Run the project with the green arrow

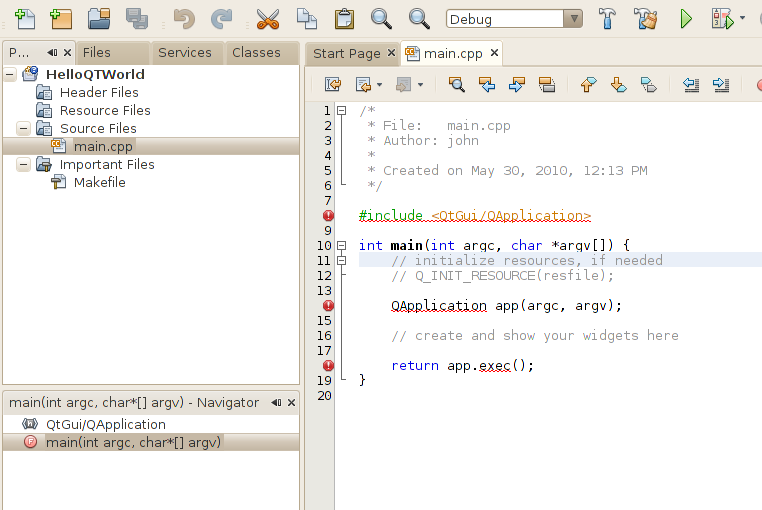pos(686,18)
